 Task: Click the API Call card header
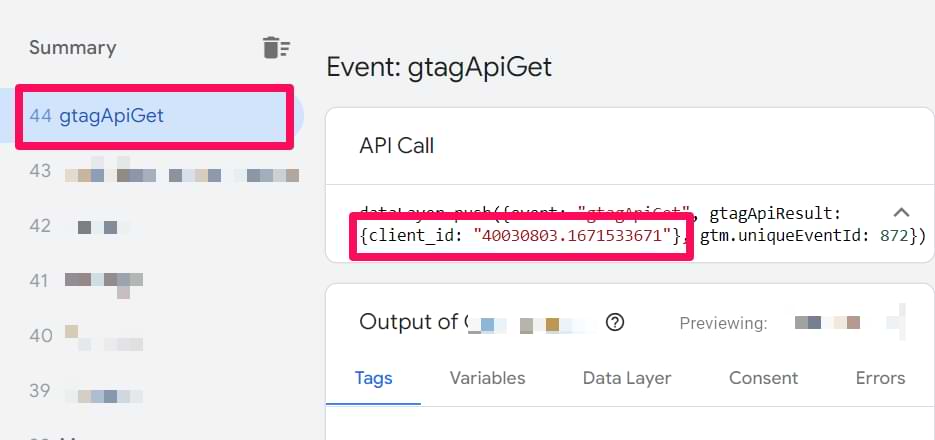pos(629,146)
